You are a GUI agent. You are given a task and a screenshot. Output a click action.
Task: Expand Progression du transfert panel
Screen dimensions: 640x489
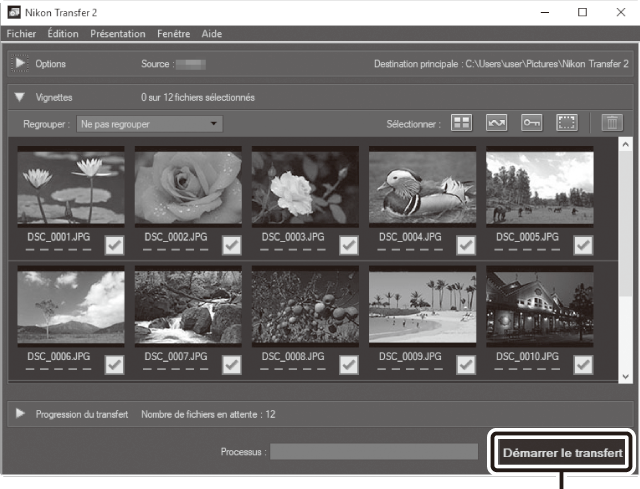click(20, 413)
